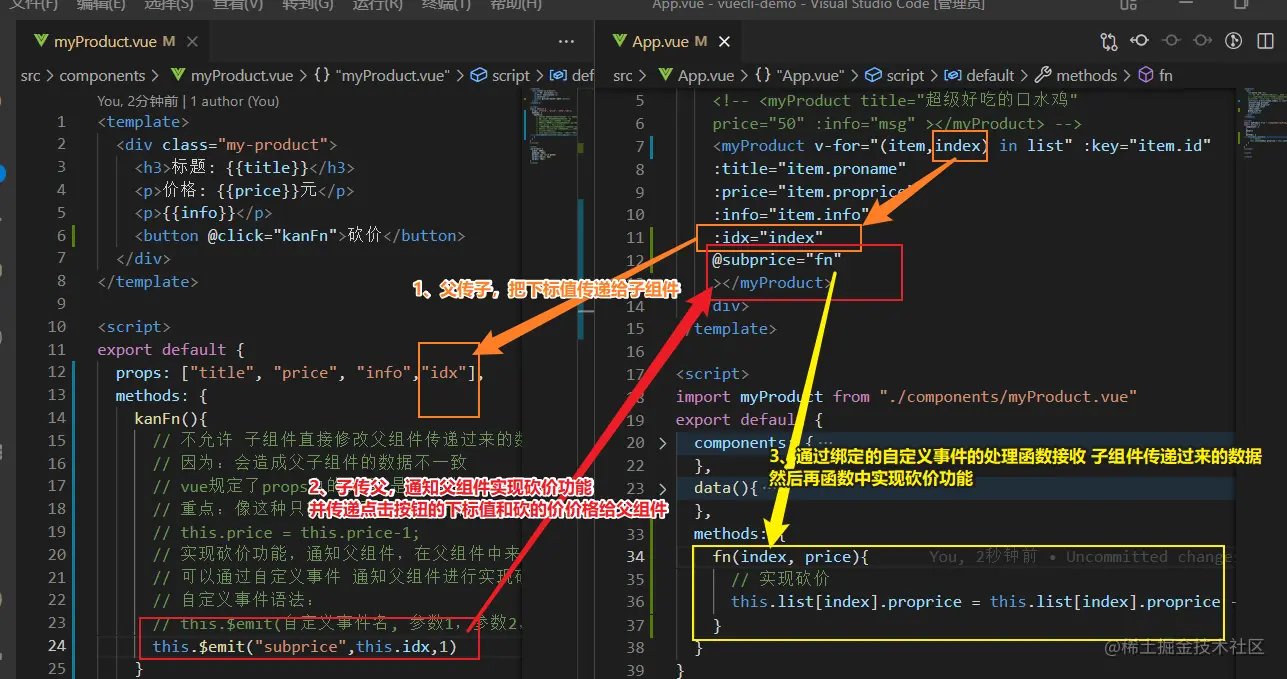
Task: Click ':key="item.id"' attribute on line 7
Action: (x=1147, y=145)
